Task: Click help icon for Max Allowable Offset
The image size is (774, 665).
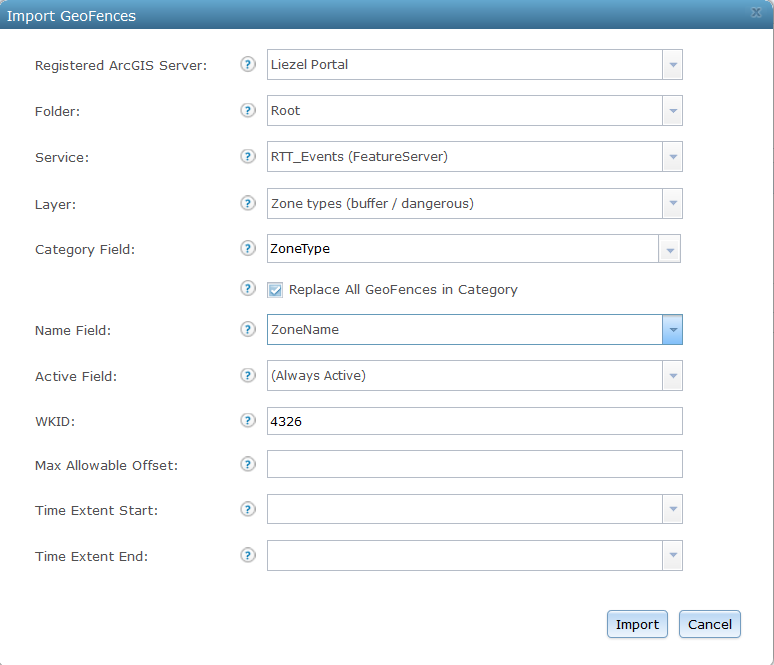Action: tap(248, 464)
